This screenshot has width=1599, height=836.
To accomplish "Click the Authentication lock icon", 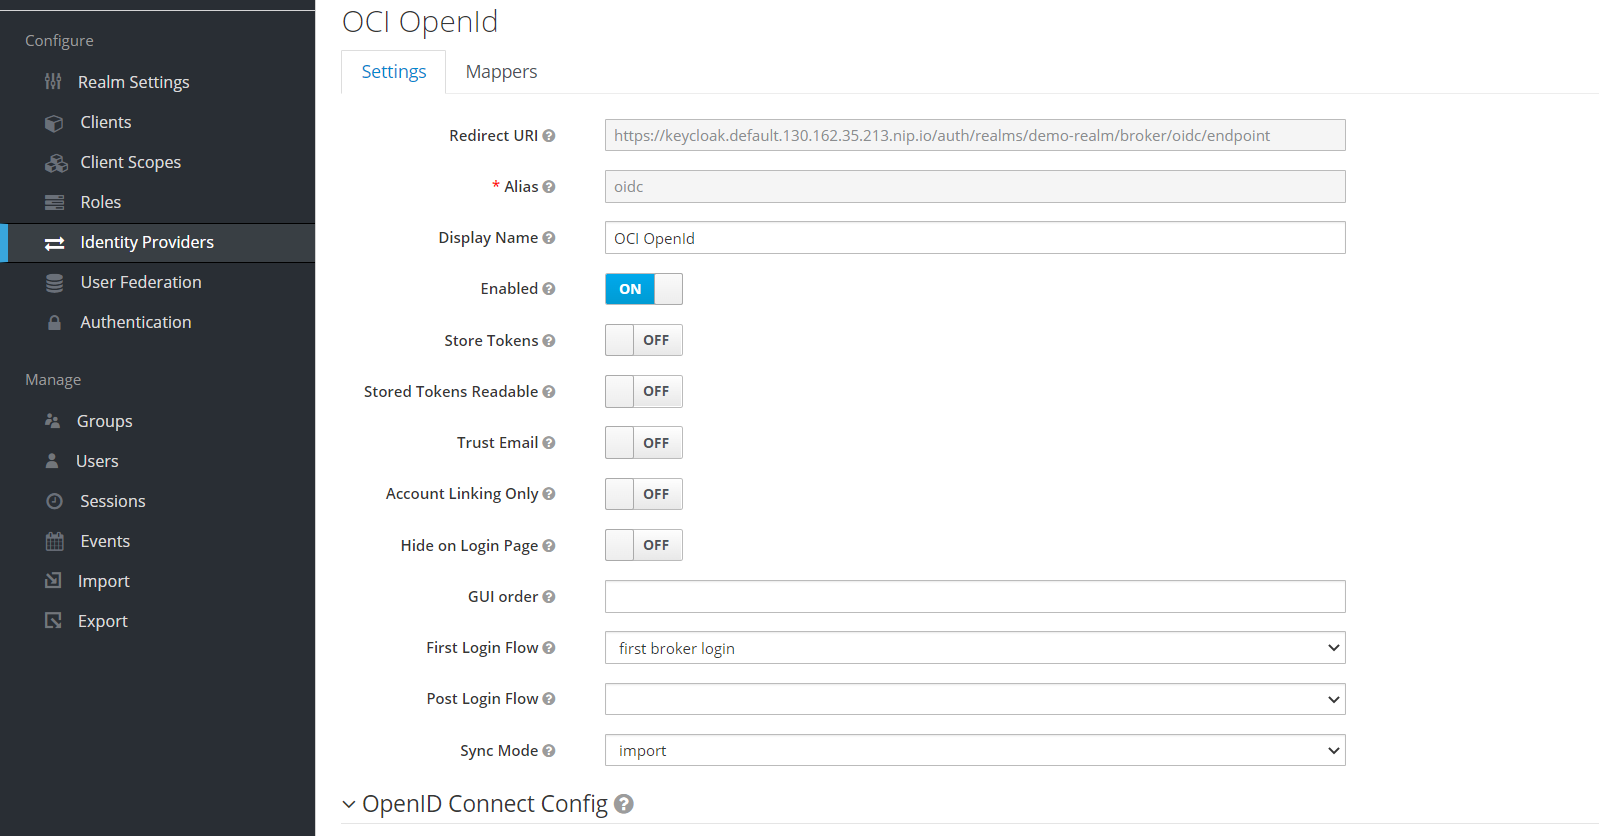I will tap(54, 322).
